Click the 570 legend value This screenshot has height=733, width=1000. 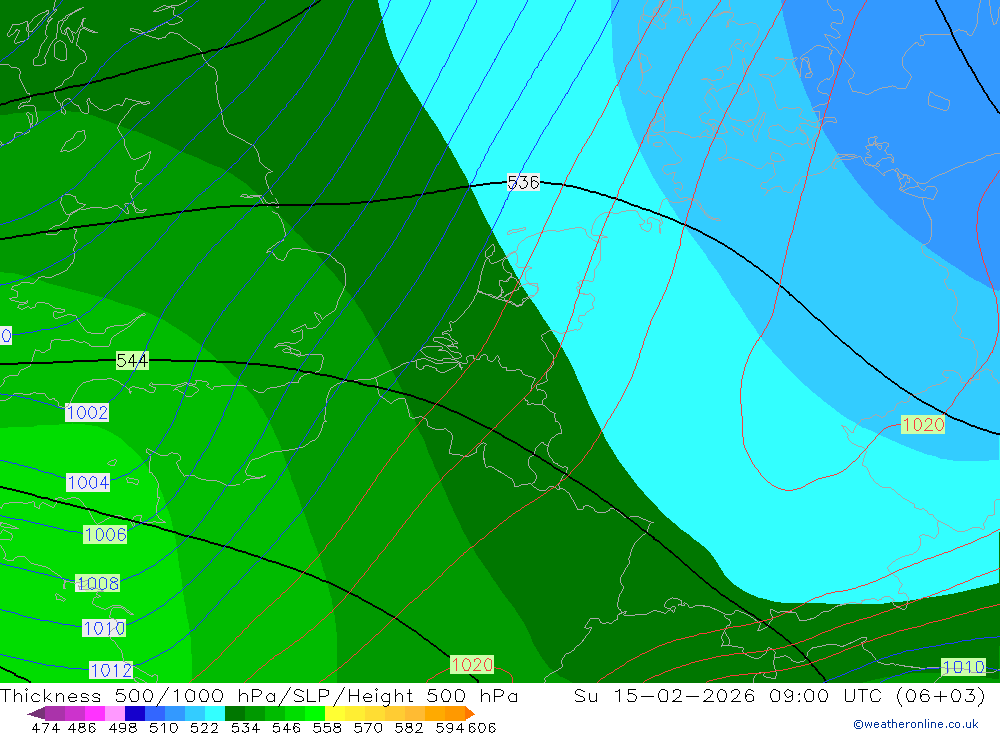(368, 728)
